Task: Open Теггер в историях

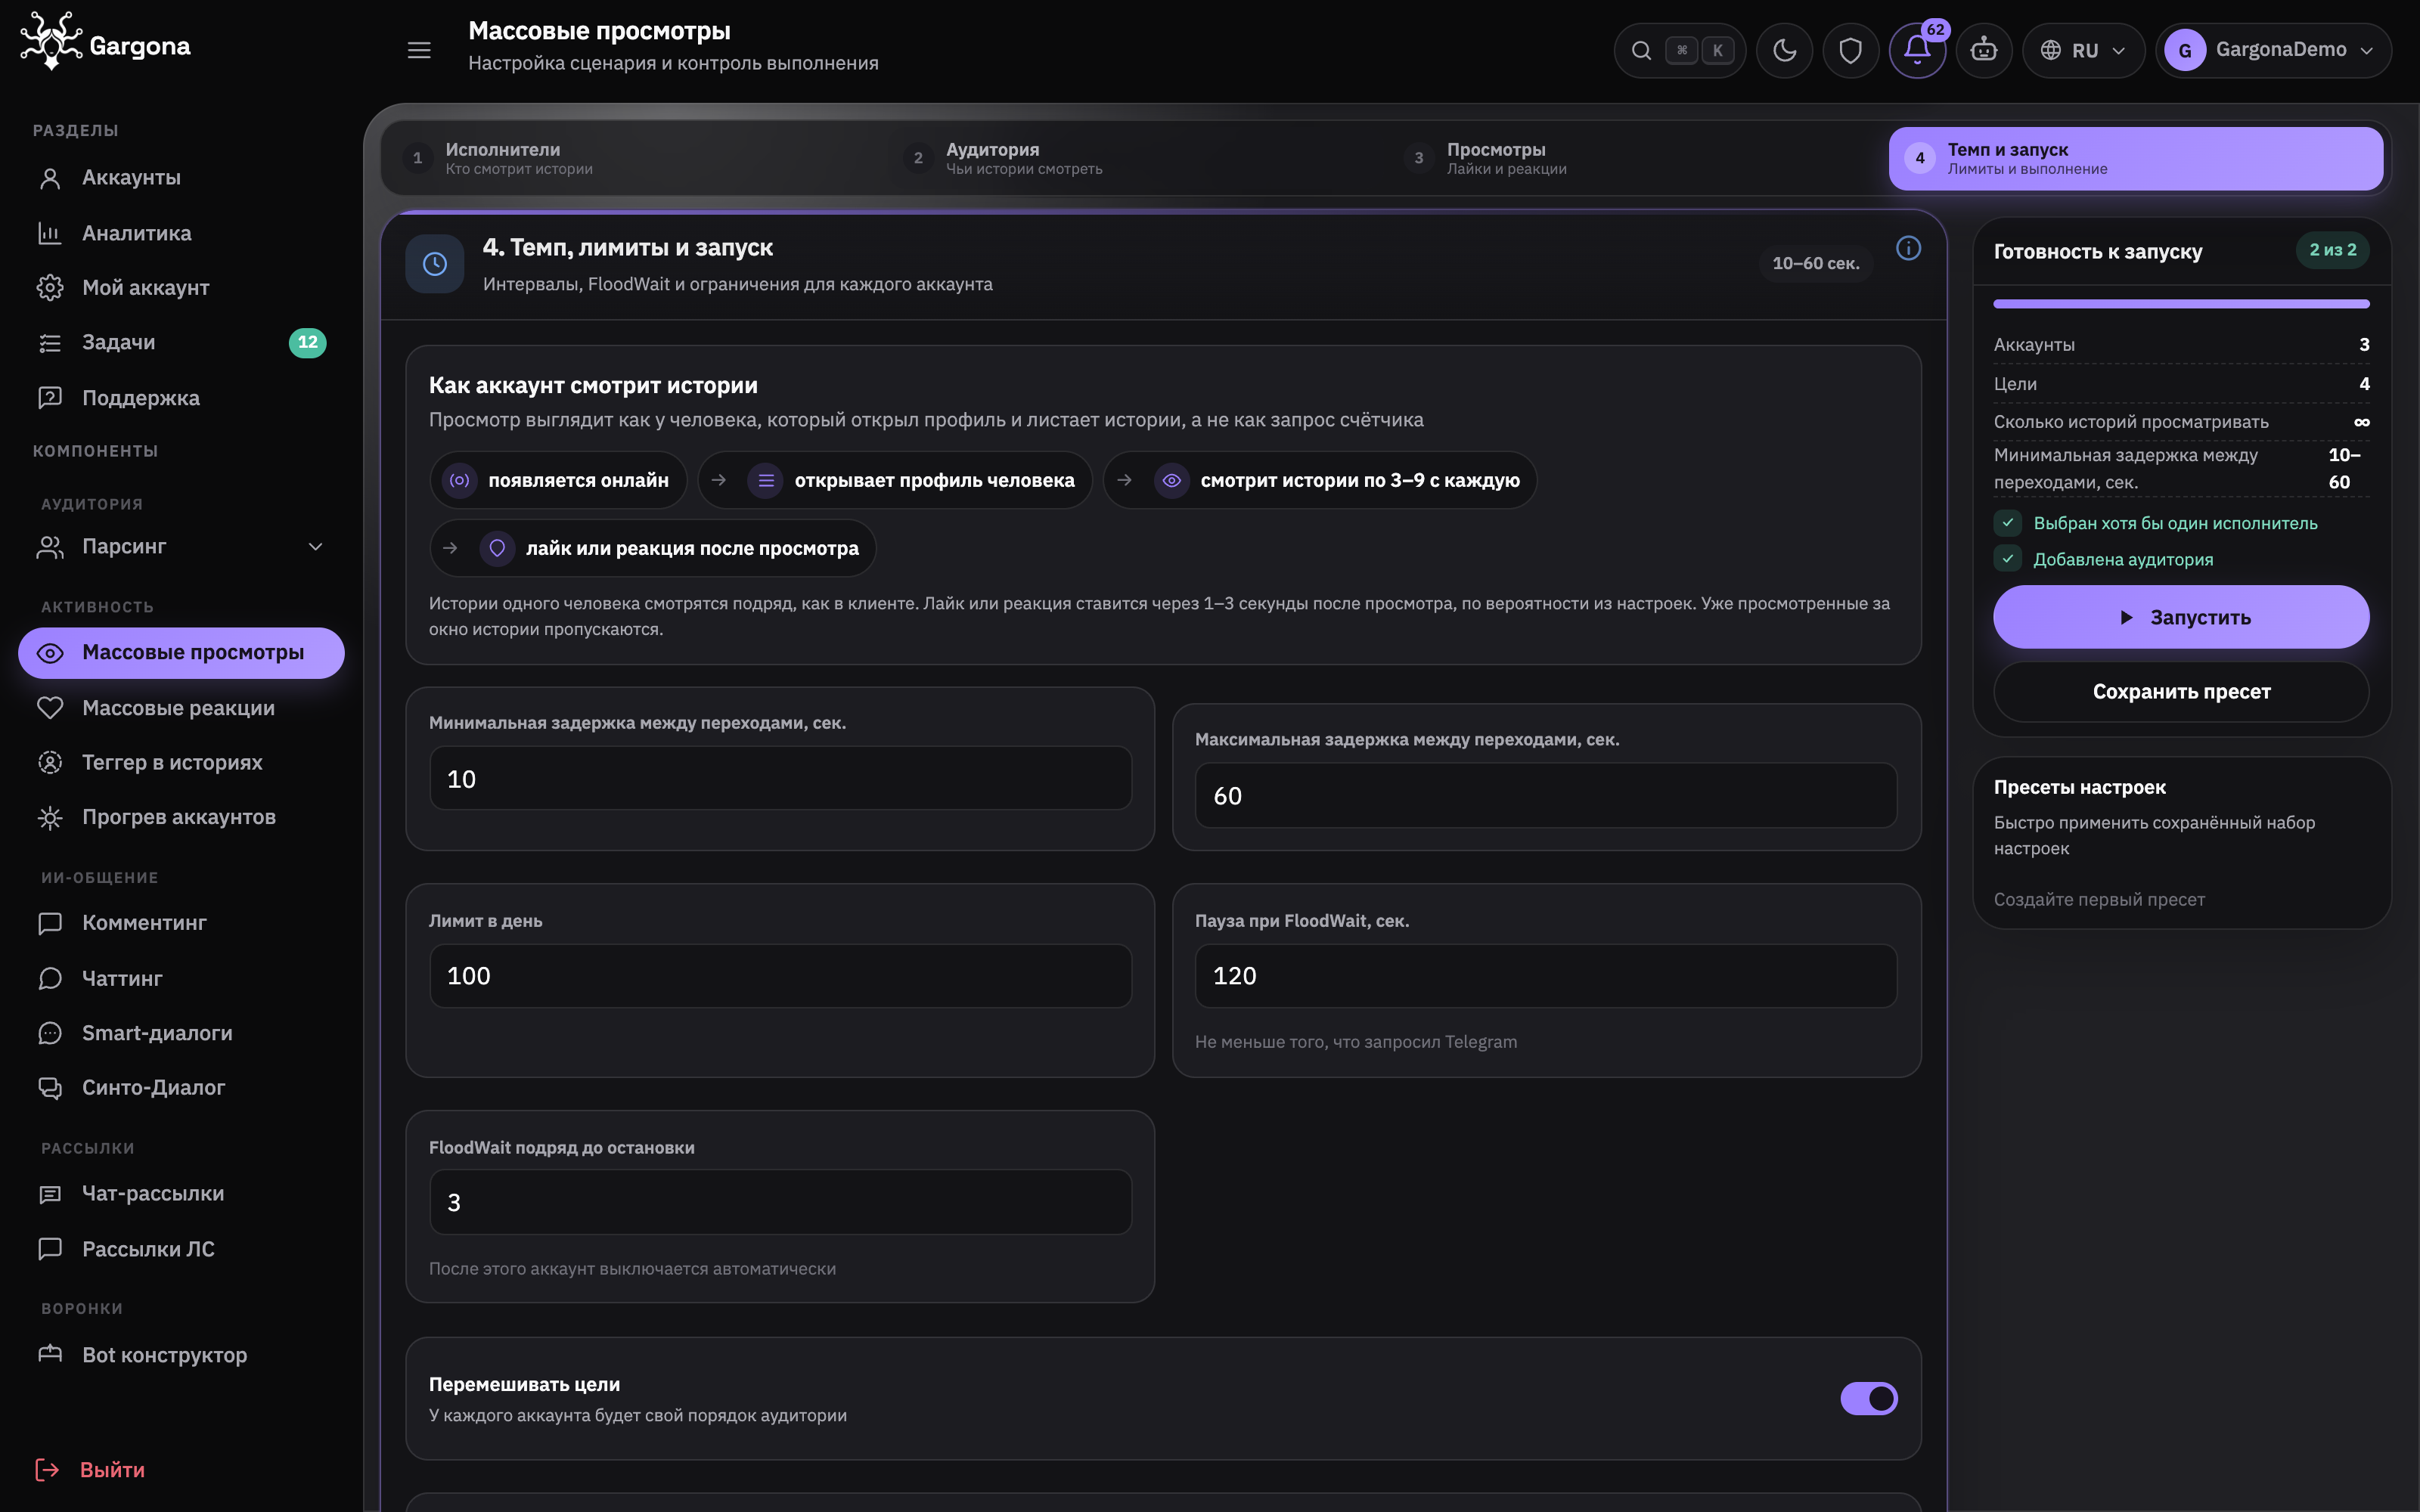Action: pyautogui.click(x=181, y=763)
